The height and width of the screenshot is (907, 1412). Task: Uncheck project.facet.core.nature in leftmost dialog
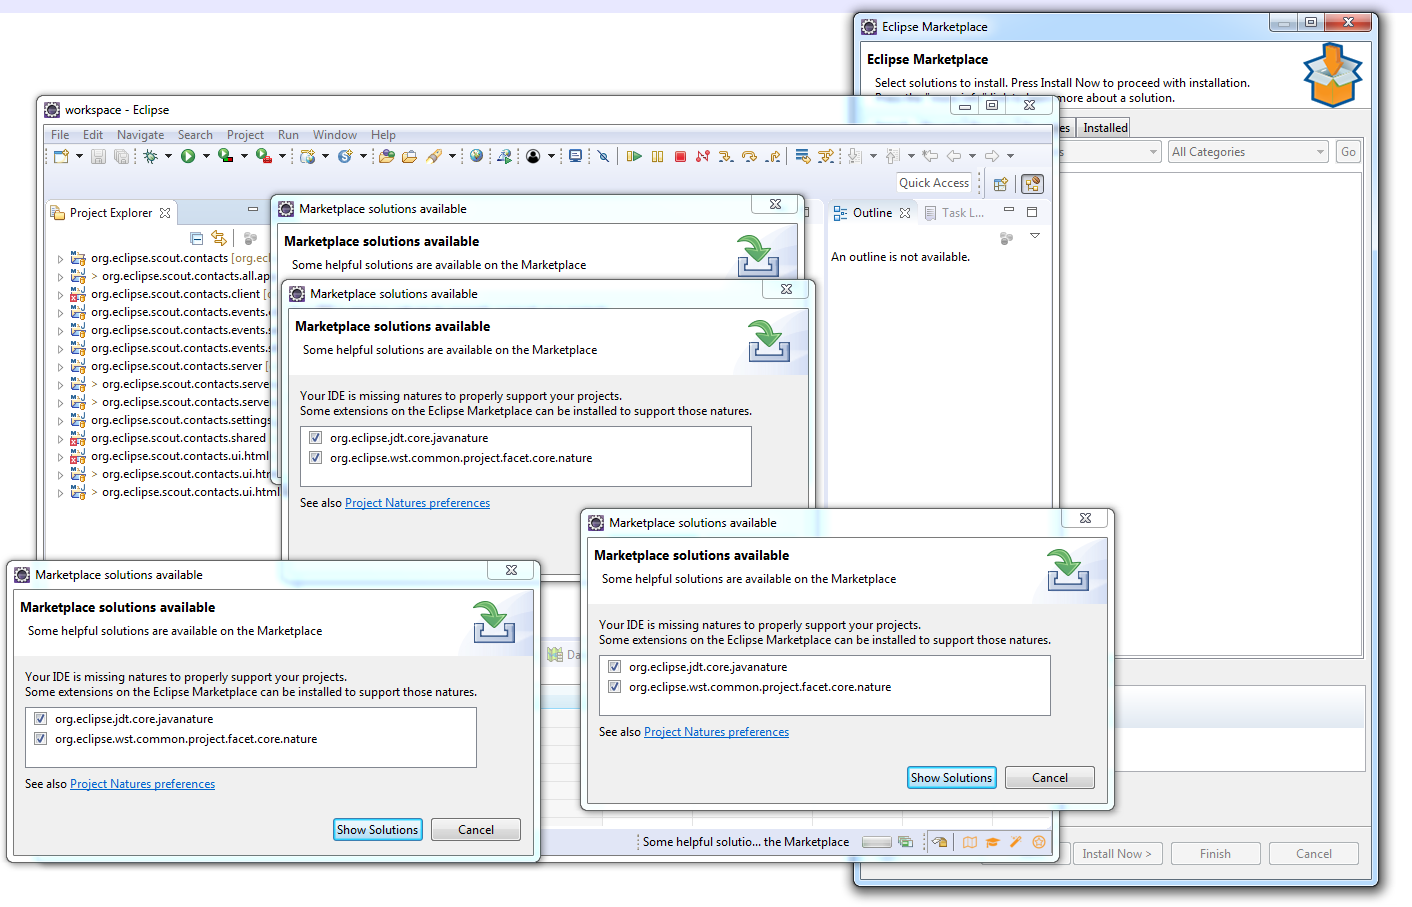click(x=41, y=739)
